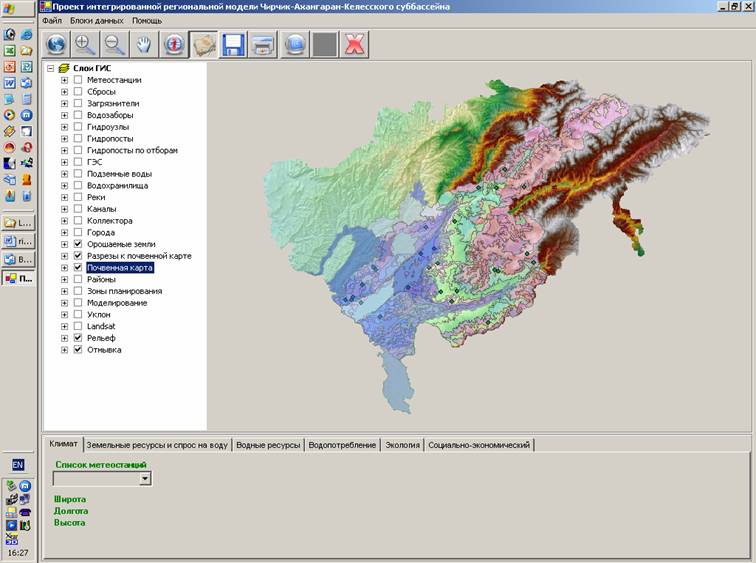
Task: Click the save floppy disk icon
Action: [234, 44]
